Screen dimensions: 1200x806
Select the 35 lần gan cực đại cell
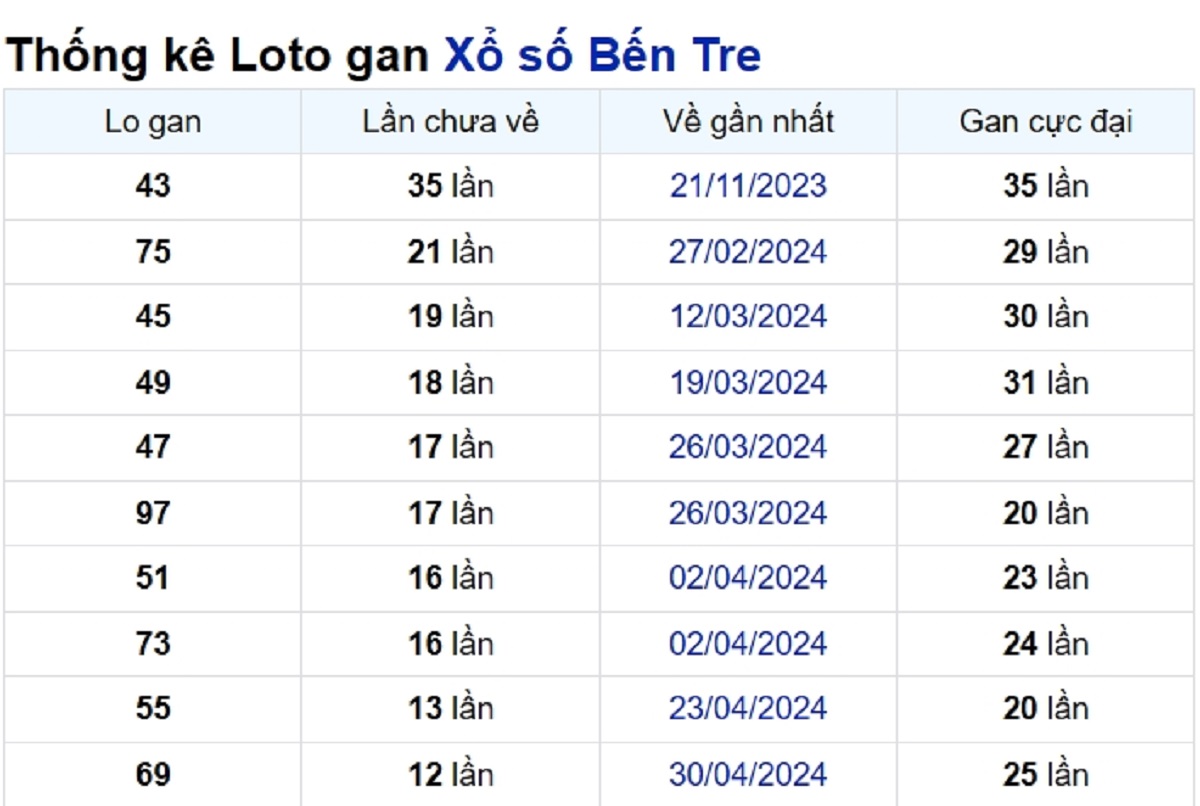(x=1046, y=186)
